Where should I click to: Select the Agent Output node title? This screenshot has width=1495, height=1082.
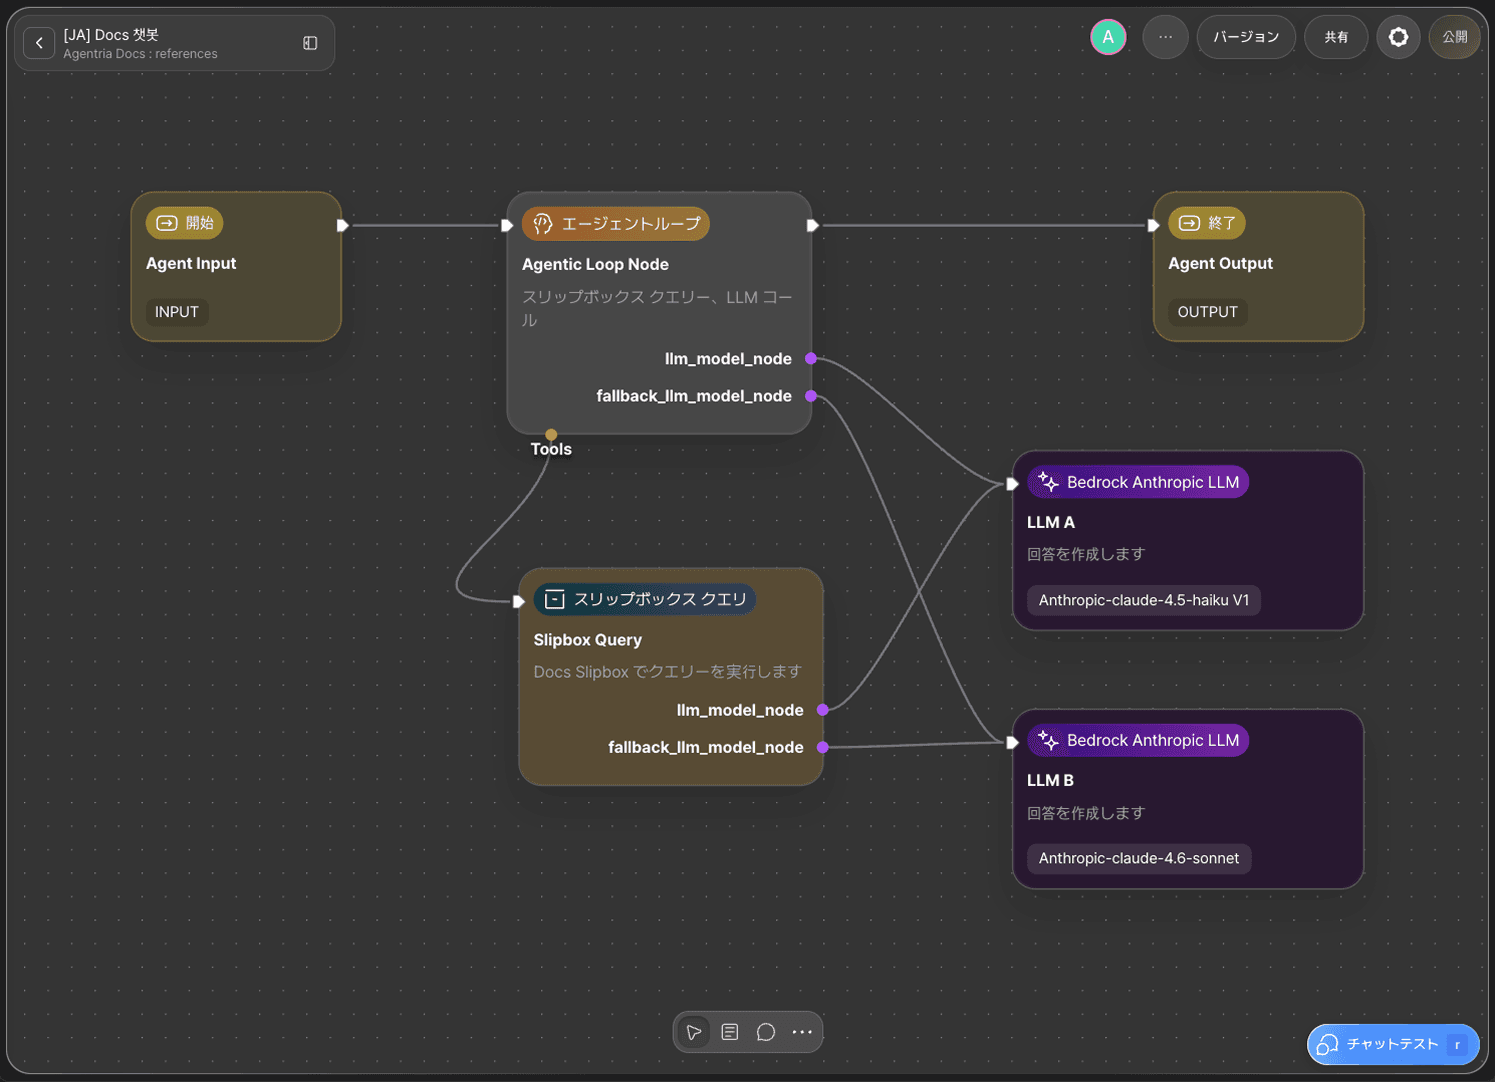[1220, 263]
